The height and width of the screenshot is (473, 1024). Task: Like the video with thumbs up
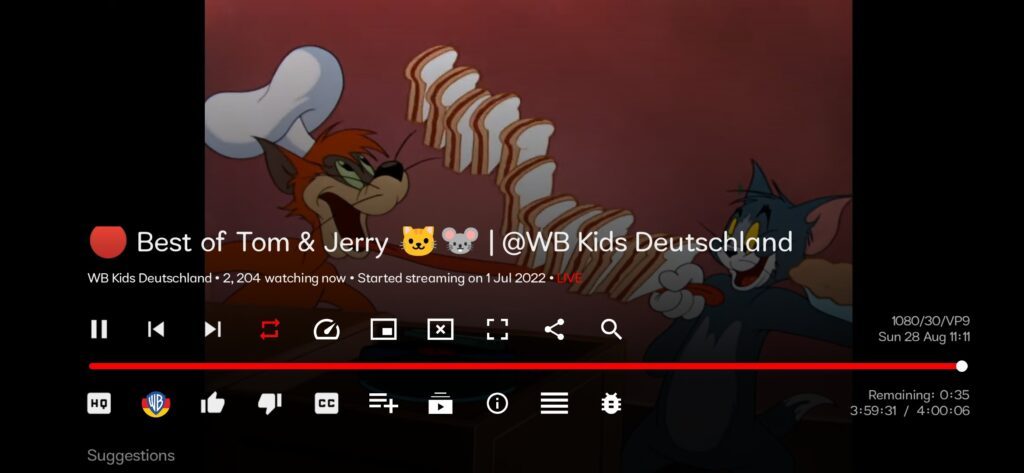[213, 404]
